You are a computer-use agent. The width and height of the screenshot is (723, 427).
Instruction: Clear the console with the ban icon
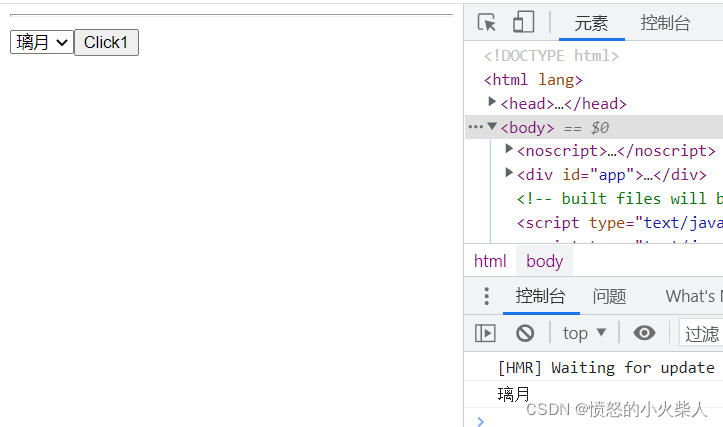click(x=525, y=333)
